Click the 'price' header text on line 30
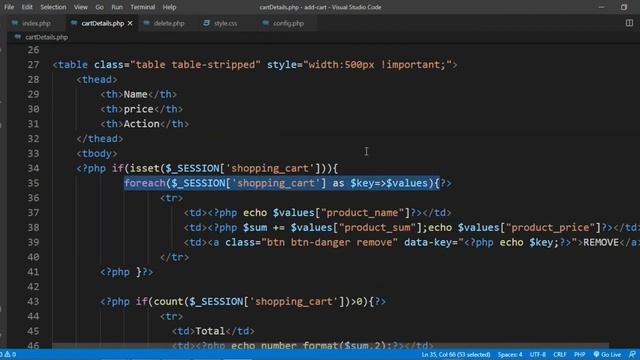Viewport: 640px width, 360px height. [138, 109]
